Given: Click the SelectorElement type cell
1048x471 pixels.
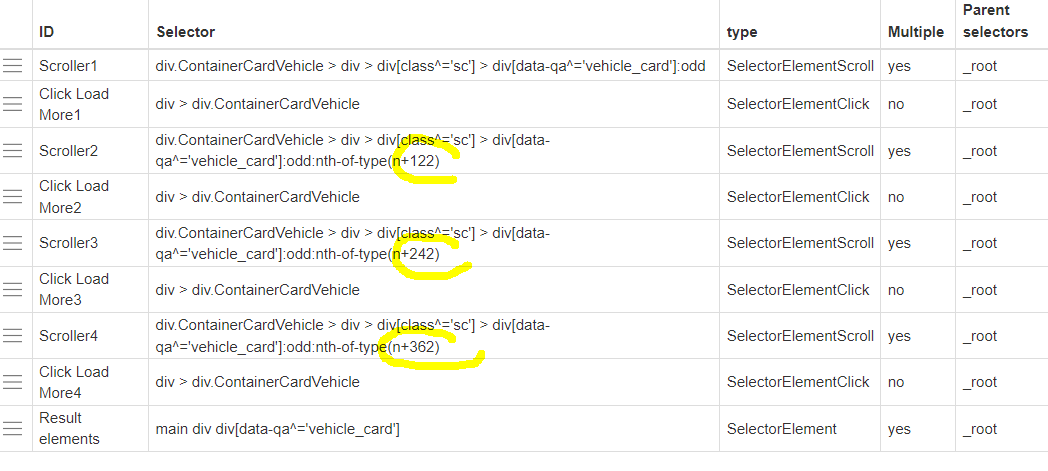Looking at the screenshot, I should click(x=782, y=429).
